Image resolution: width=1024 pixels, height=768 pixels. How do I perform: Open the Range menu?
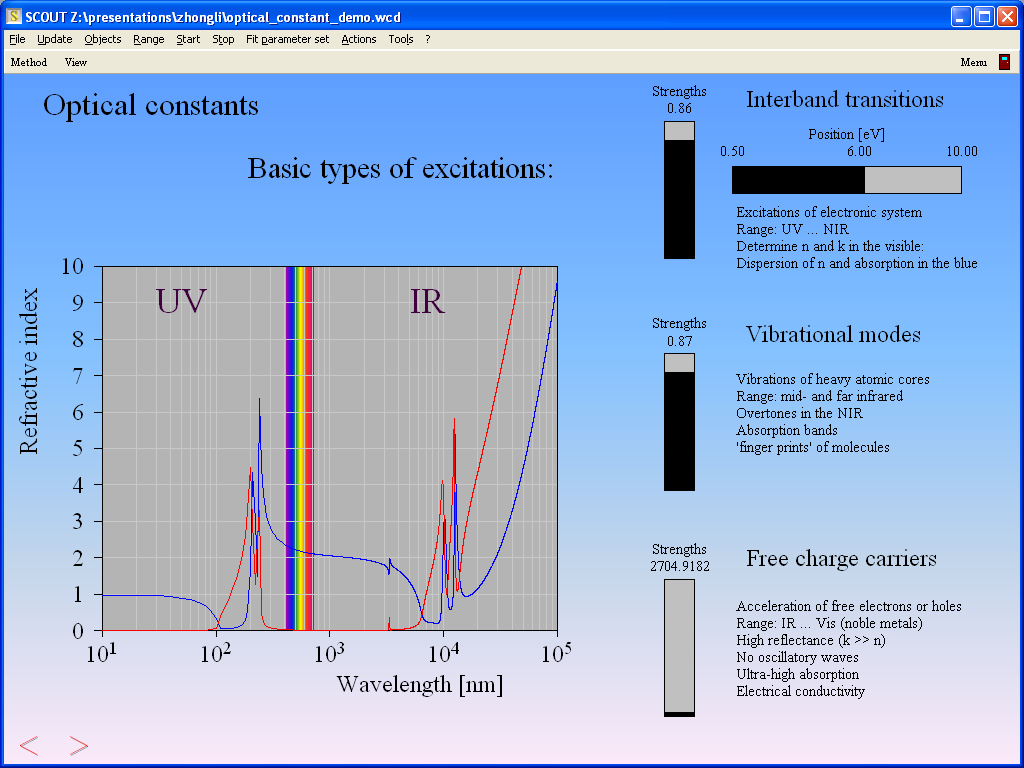pyautogui.click(x=148, y=39)
